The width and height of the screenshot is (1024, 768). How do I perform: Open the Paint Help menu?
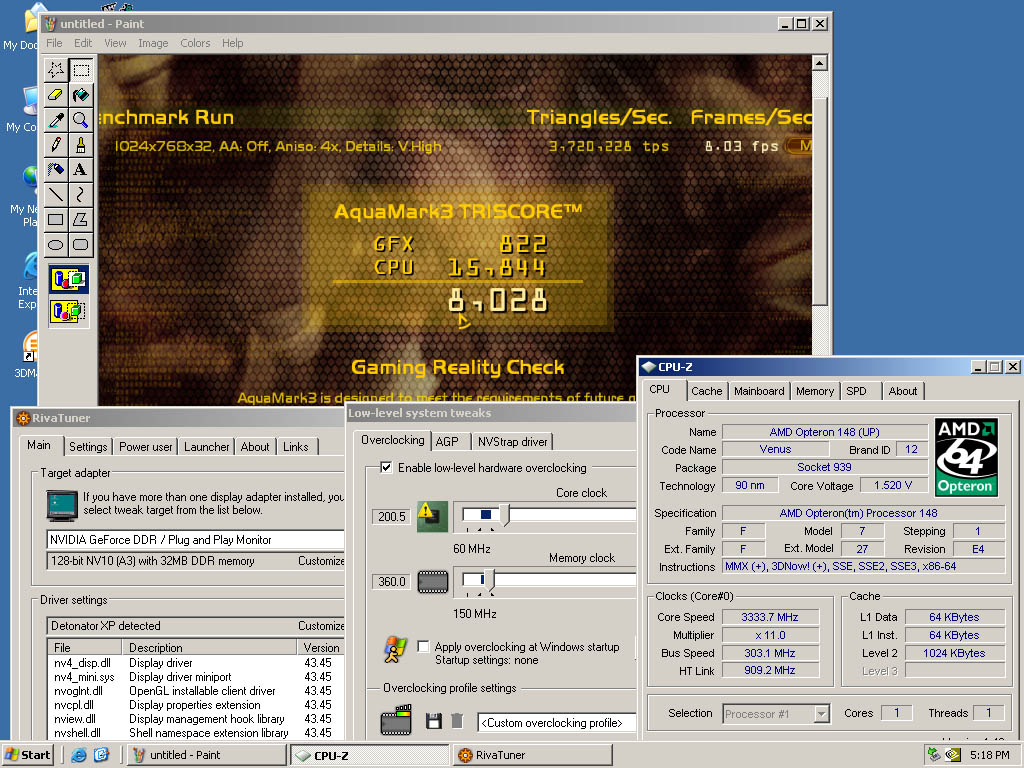232,43
